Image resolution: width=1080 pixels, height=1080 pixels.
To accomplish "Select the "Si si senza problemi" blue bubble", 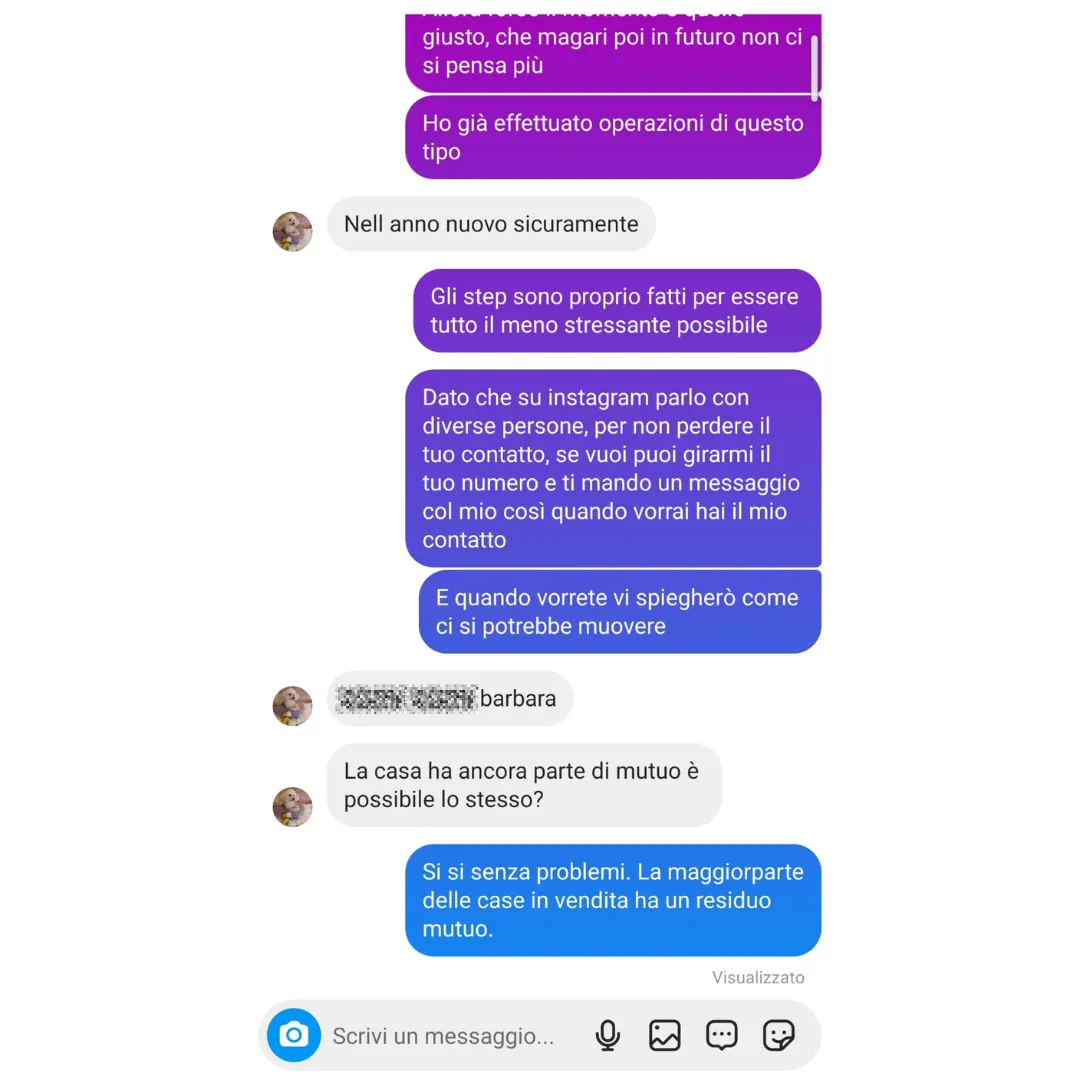I will 613,900.
